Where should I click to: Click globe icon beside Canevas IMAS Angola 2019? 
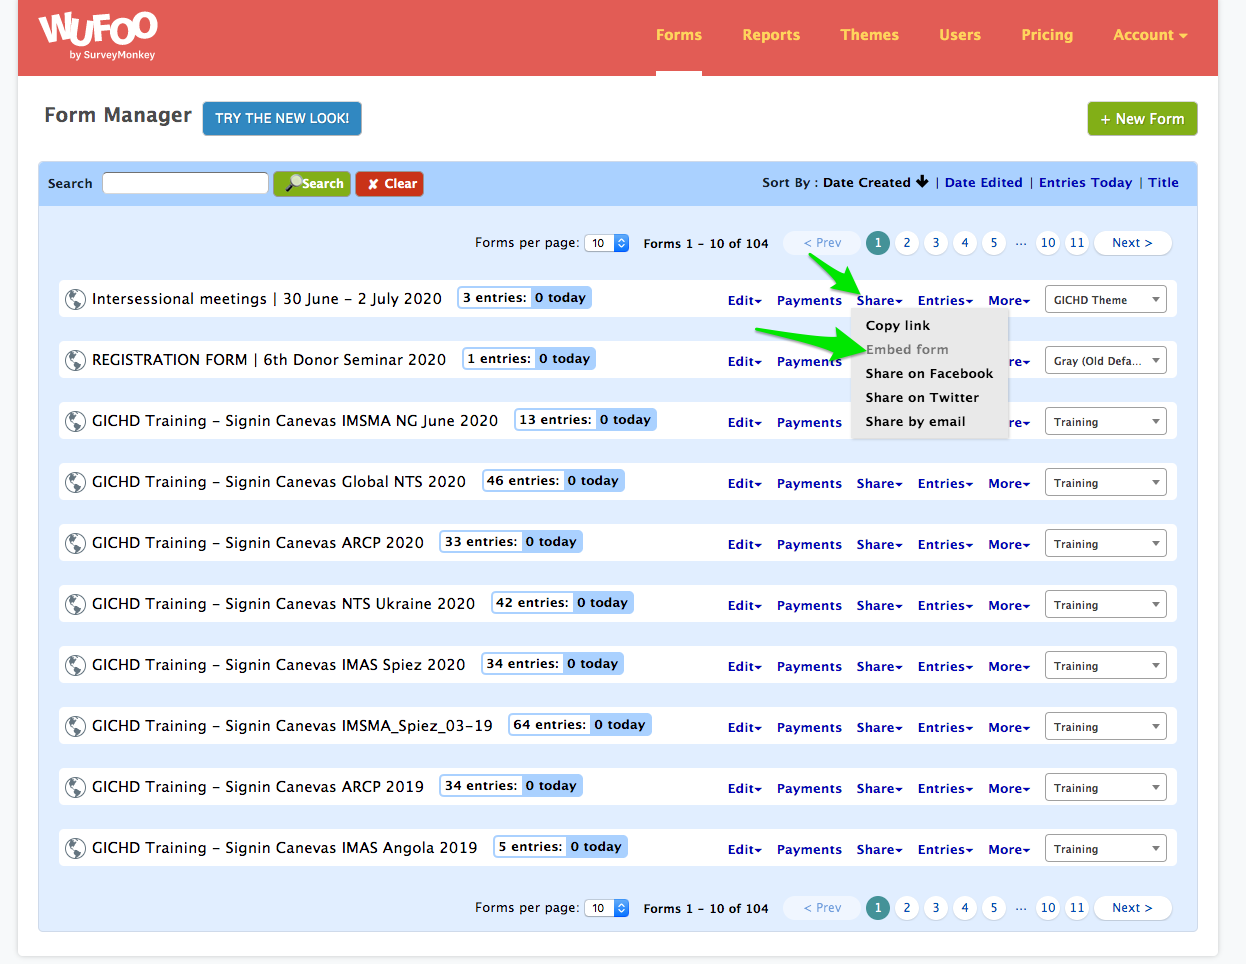75,848
